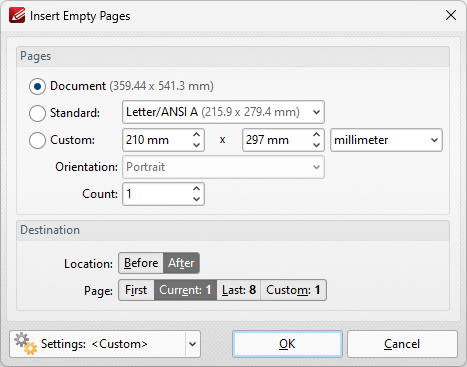Open the Portrait orientation dropdown
This screenshot has width=467, height=367.
(x=223, y=167)
